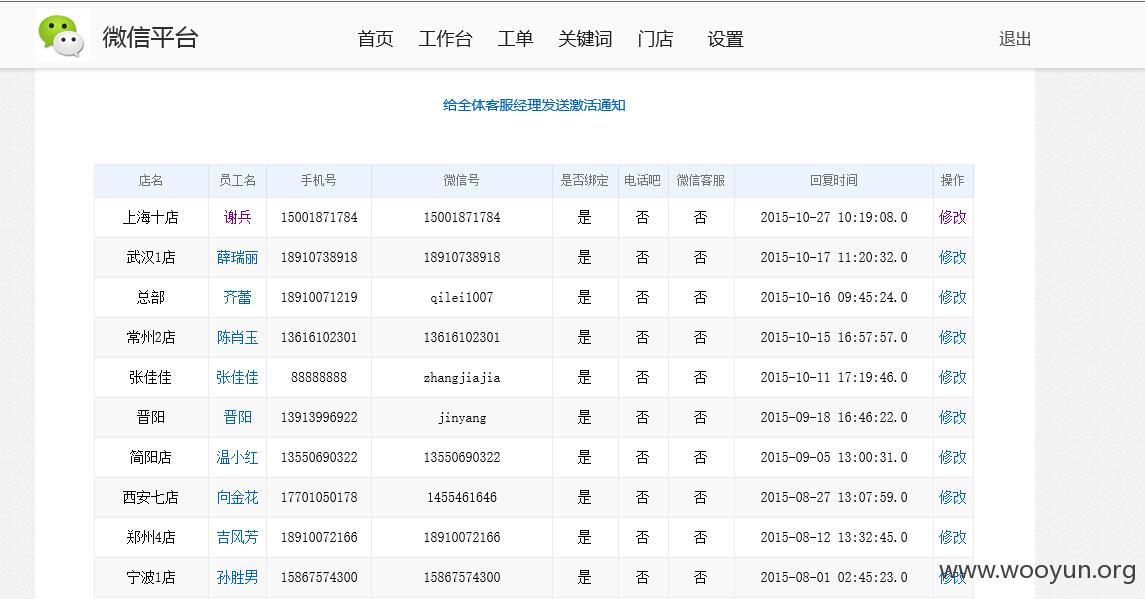
Task: Click 修改 in the 郑州4店 row
Action: (952, 537)
